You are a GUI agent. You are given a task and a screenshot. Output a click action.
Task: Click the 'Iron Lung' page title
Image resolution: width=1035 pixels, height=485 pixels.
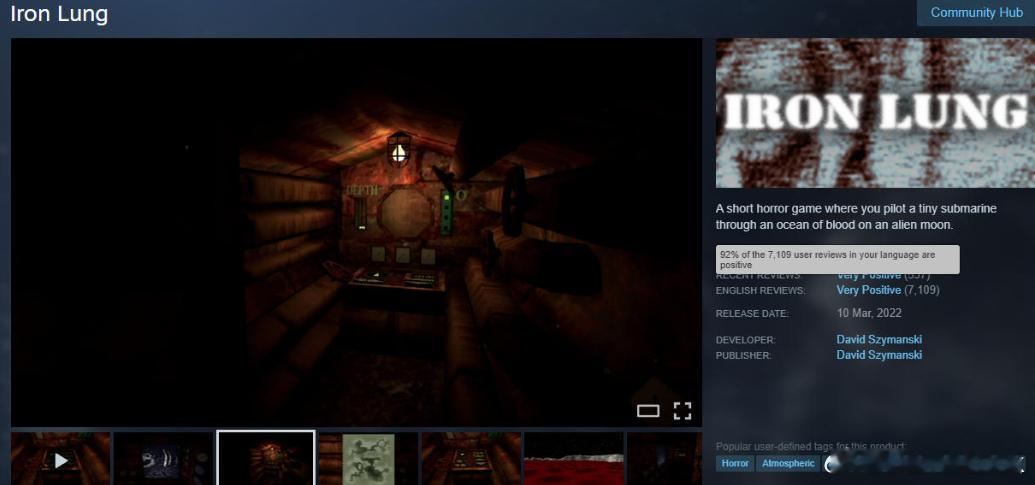[59, 14]
